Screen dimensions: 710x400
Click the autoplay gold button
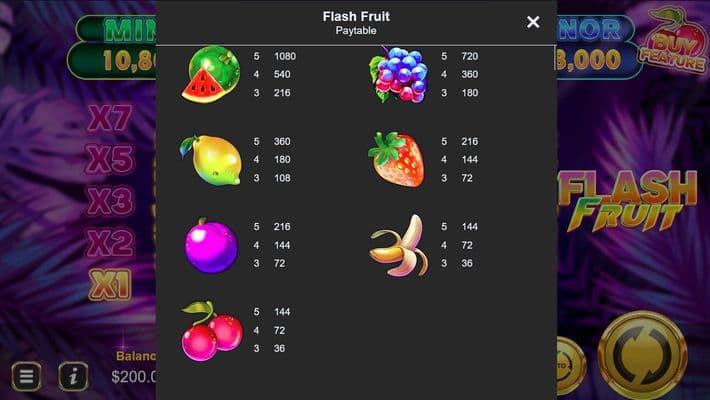point(569,366)
